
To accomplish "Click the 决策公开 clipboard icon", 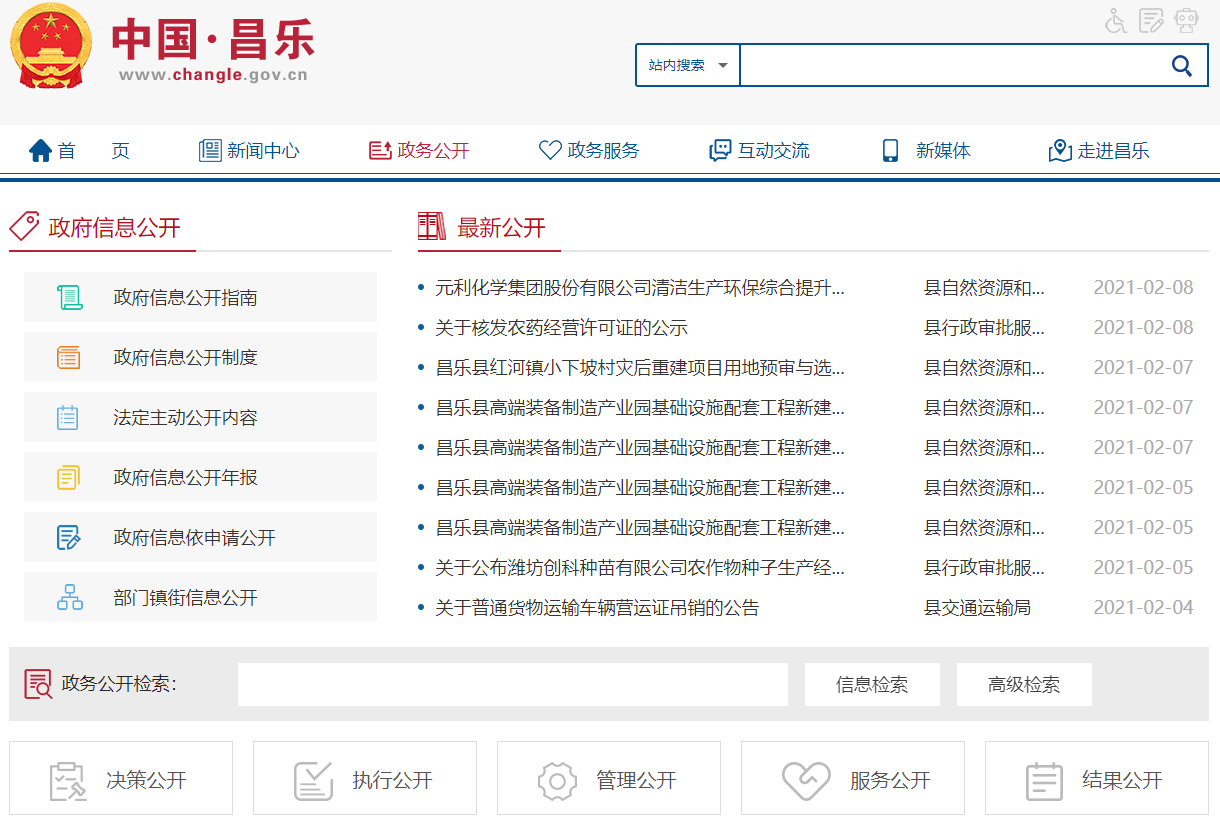I will (68, 780).
